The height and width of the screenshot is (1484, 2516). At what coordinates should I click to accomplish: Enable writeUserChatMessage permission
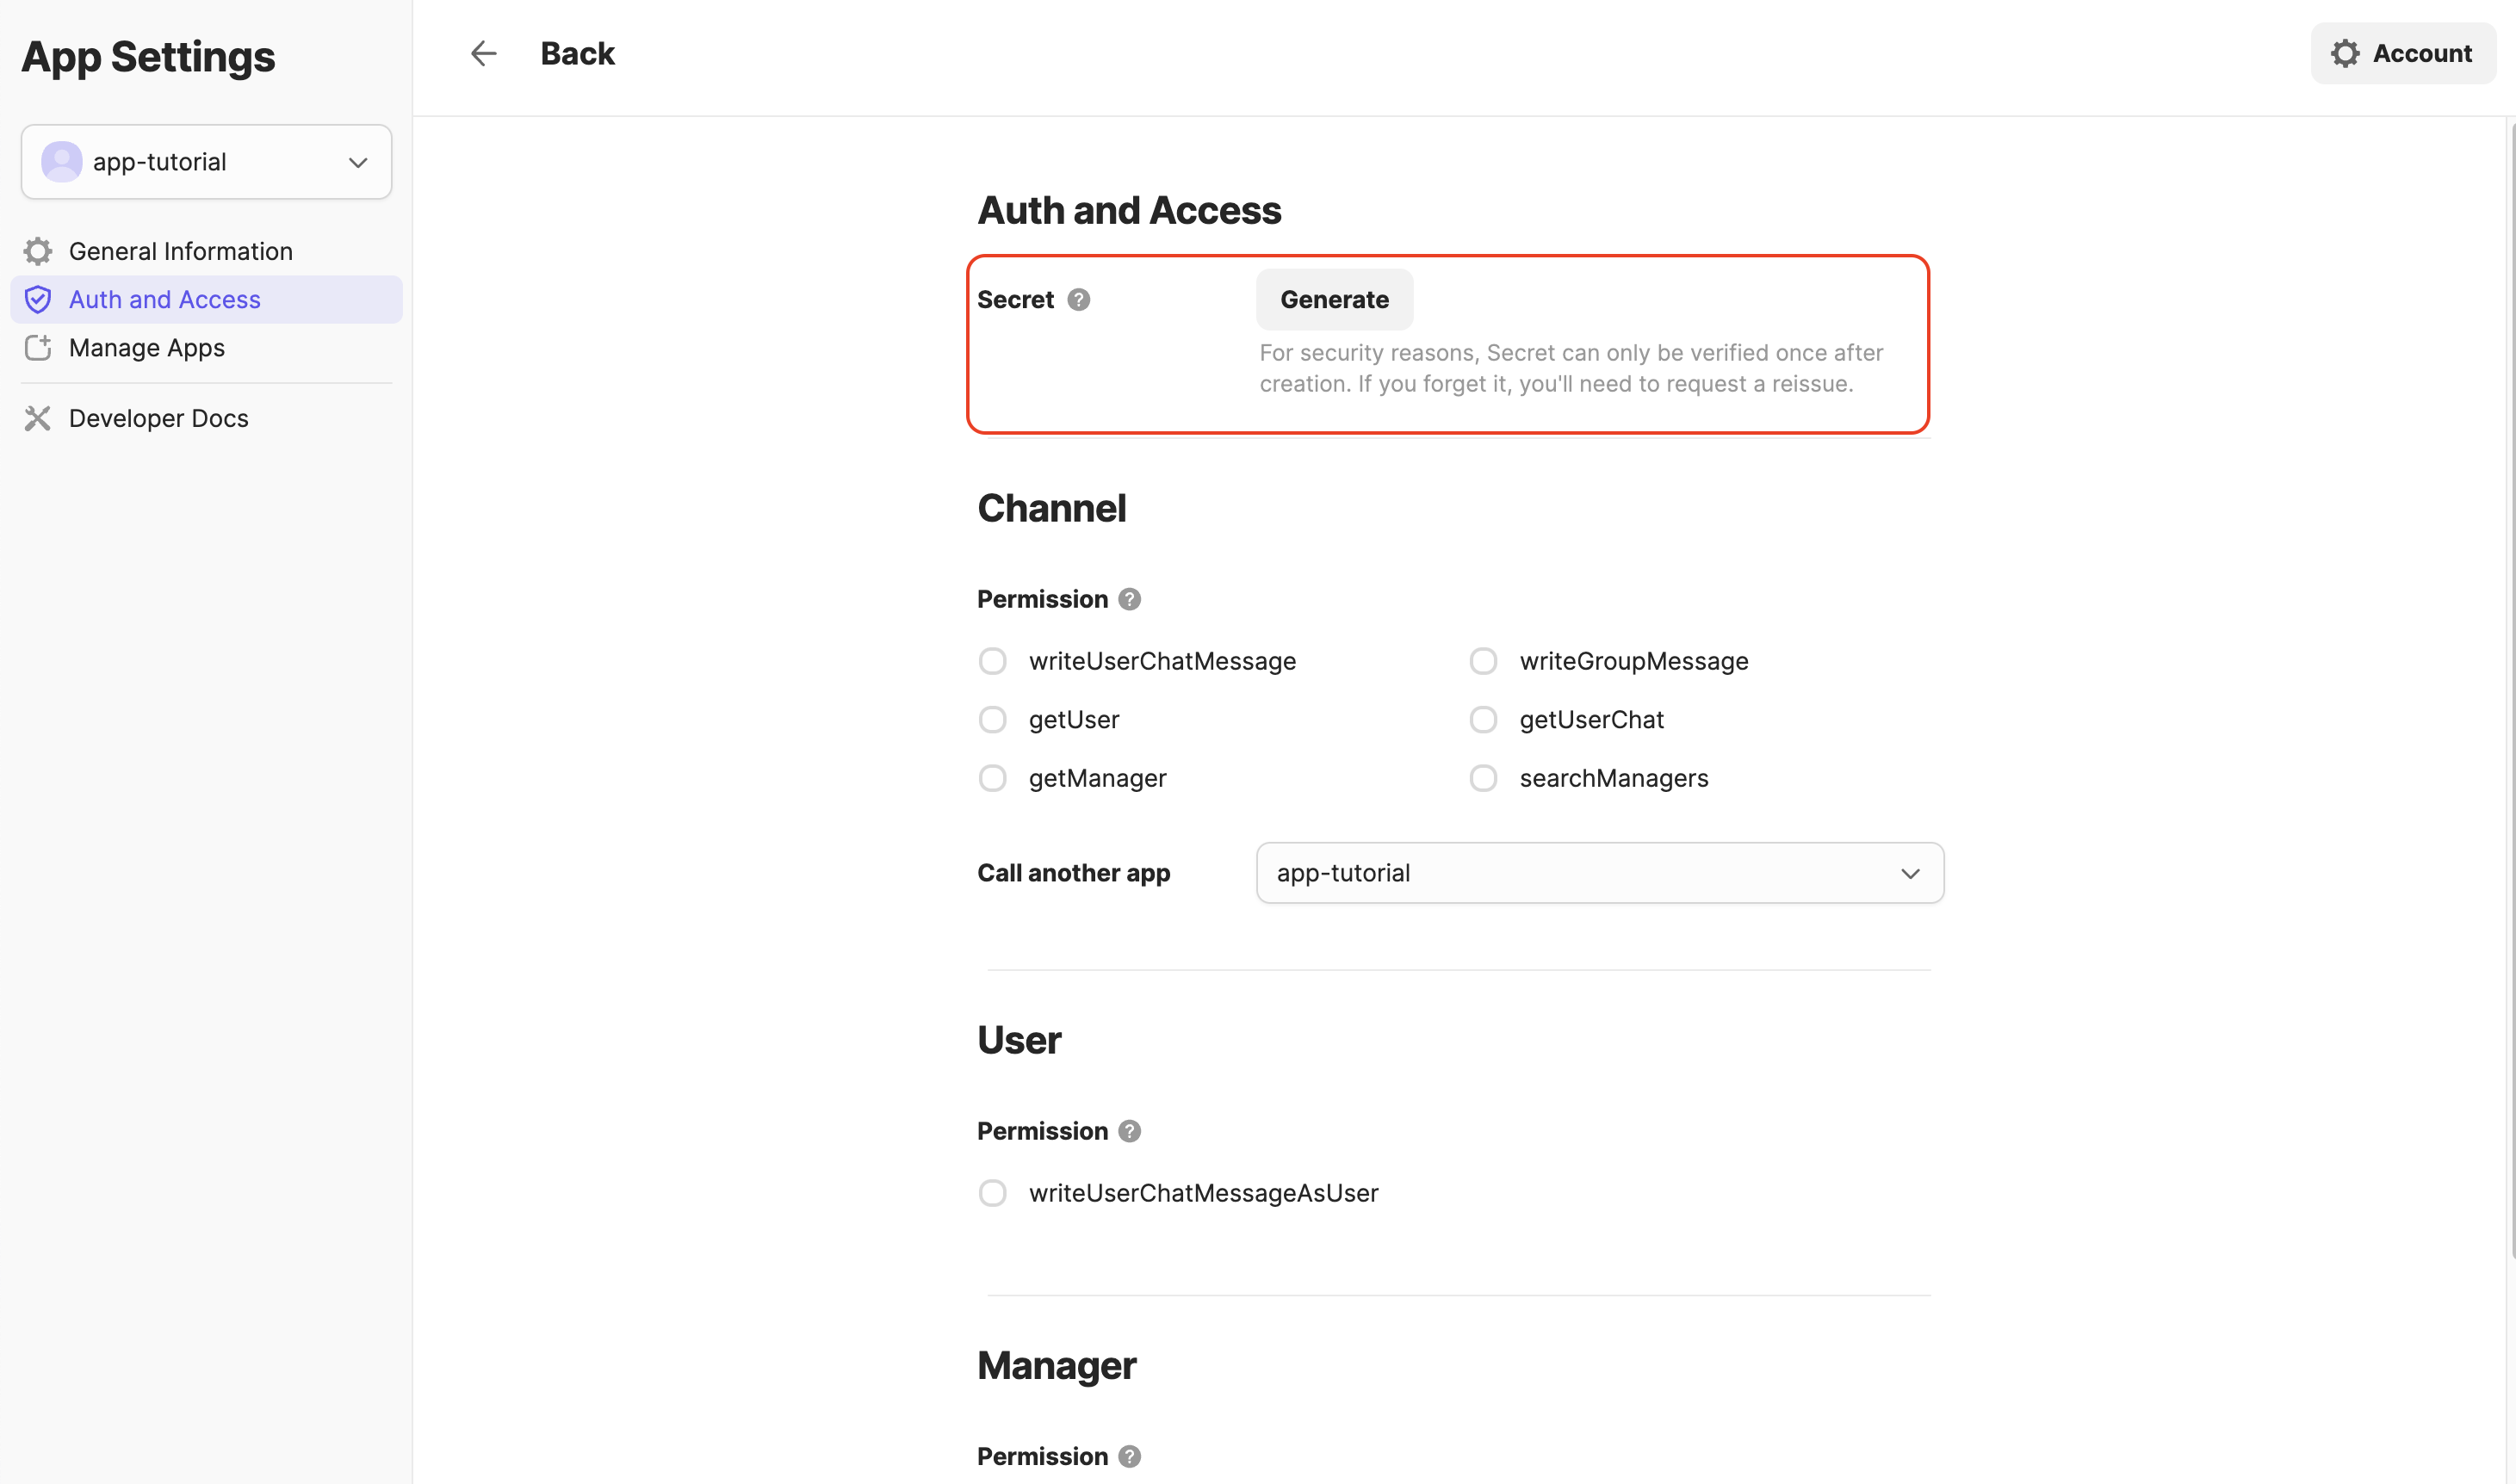coord(992,661)
